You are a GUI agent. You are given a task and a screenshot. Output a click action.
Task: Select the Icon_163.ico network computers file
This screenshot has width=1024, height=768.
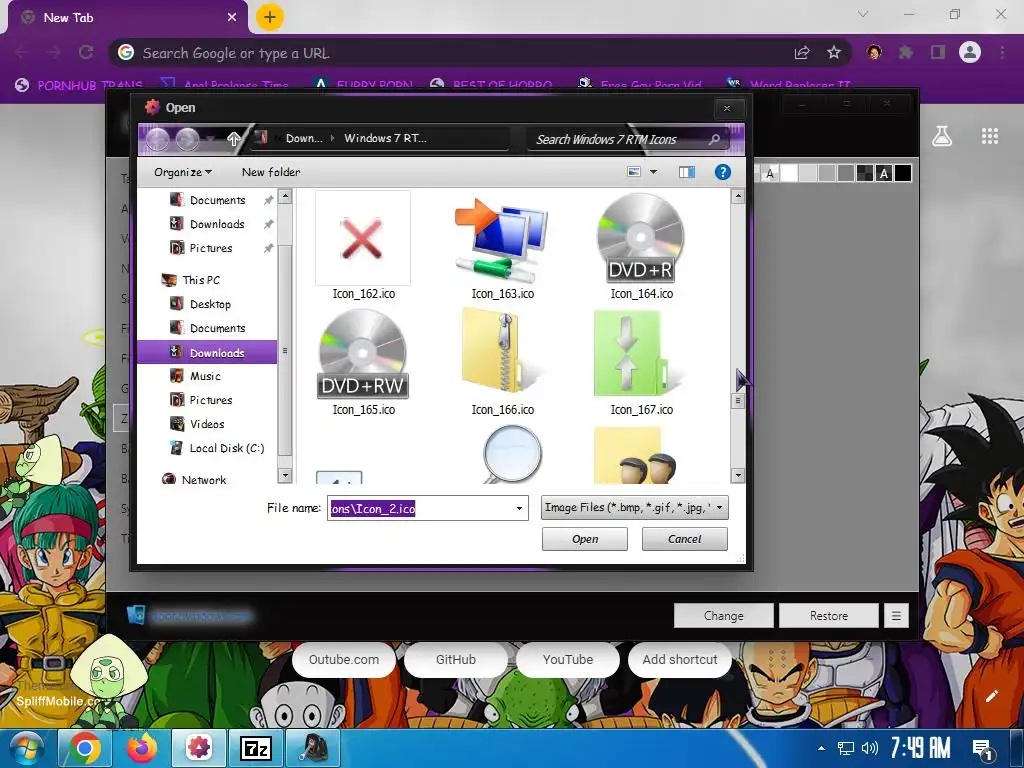click(x=502, y=246)
